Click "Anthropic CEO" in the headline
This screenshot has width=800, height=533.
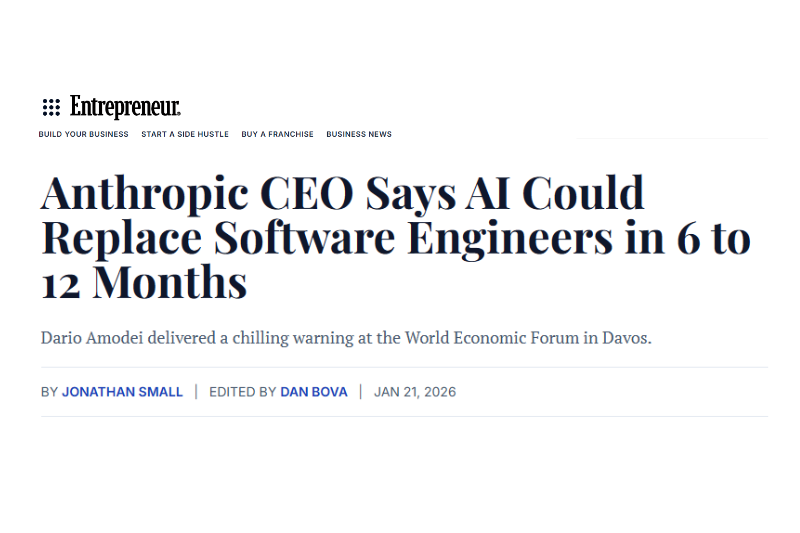point(197,194)
